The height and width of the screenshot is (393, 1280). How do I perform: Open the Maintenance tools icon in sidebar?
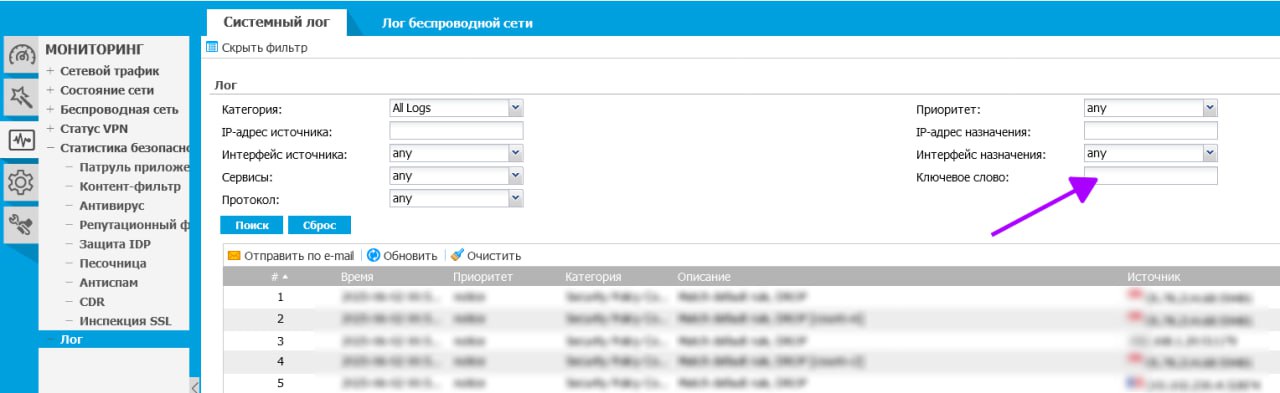[x=20, y=224]
